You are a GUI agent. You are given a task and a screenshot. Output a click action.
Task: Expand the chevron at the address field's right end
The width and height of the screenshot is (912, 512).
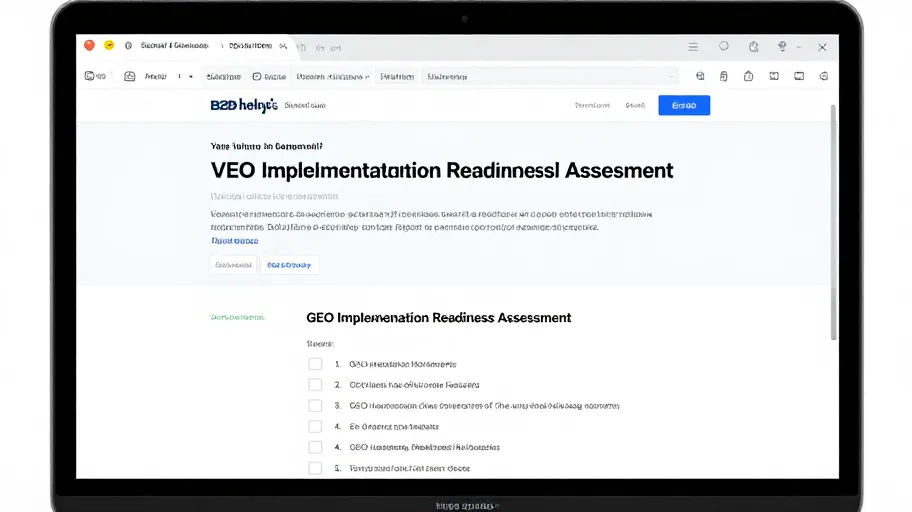671,77
